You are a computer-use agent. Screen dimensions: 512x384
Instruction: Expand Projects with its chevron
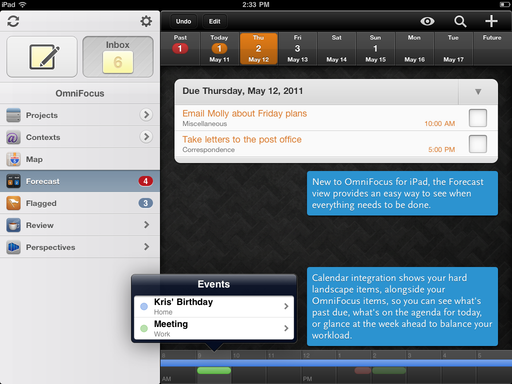click(x=146, y=115)
